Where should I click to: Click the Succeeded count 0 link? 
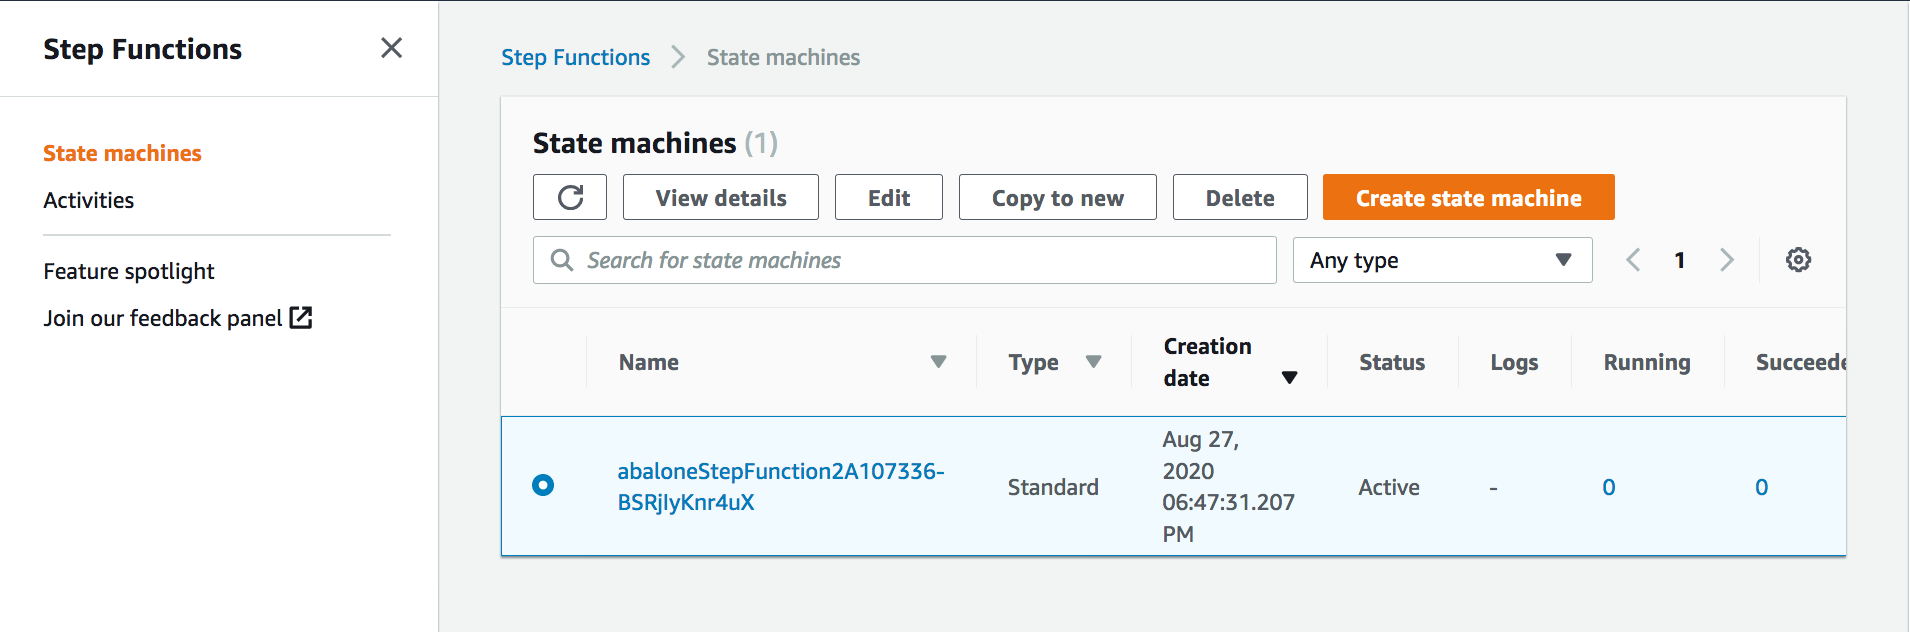(x=1762, y=487)
